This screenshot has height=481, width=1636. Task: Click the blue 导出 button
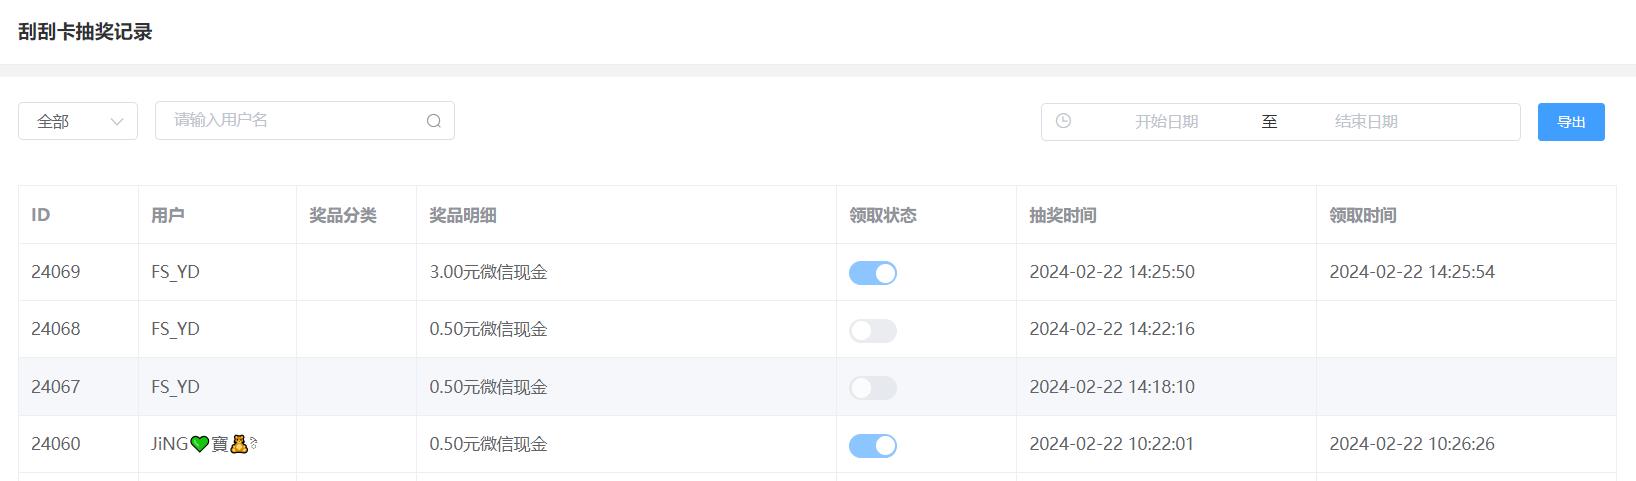[x=1571, y=122]
